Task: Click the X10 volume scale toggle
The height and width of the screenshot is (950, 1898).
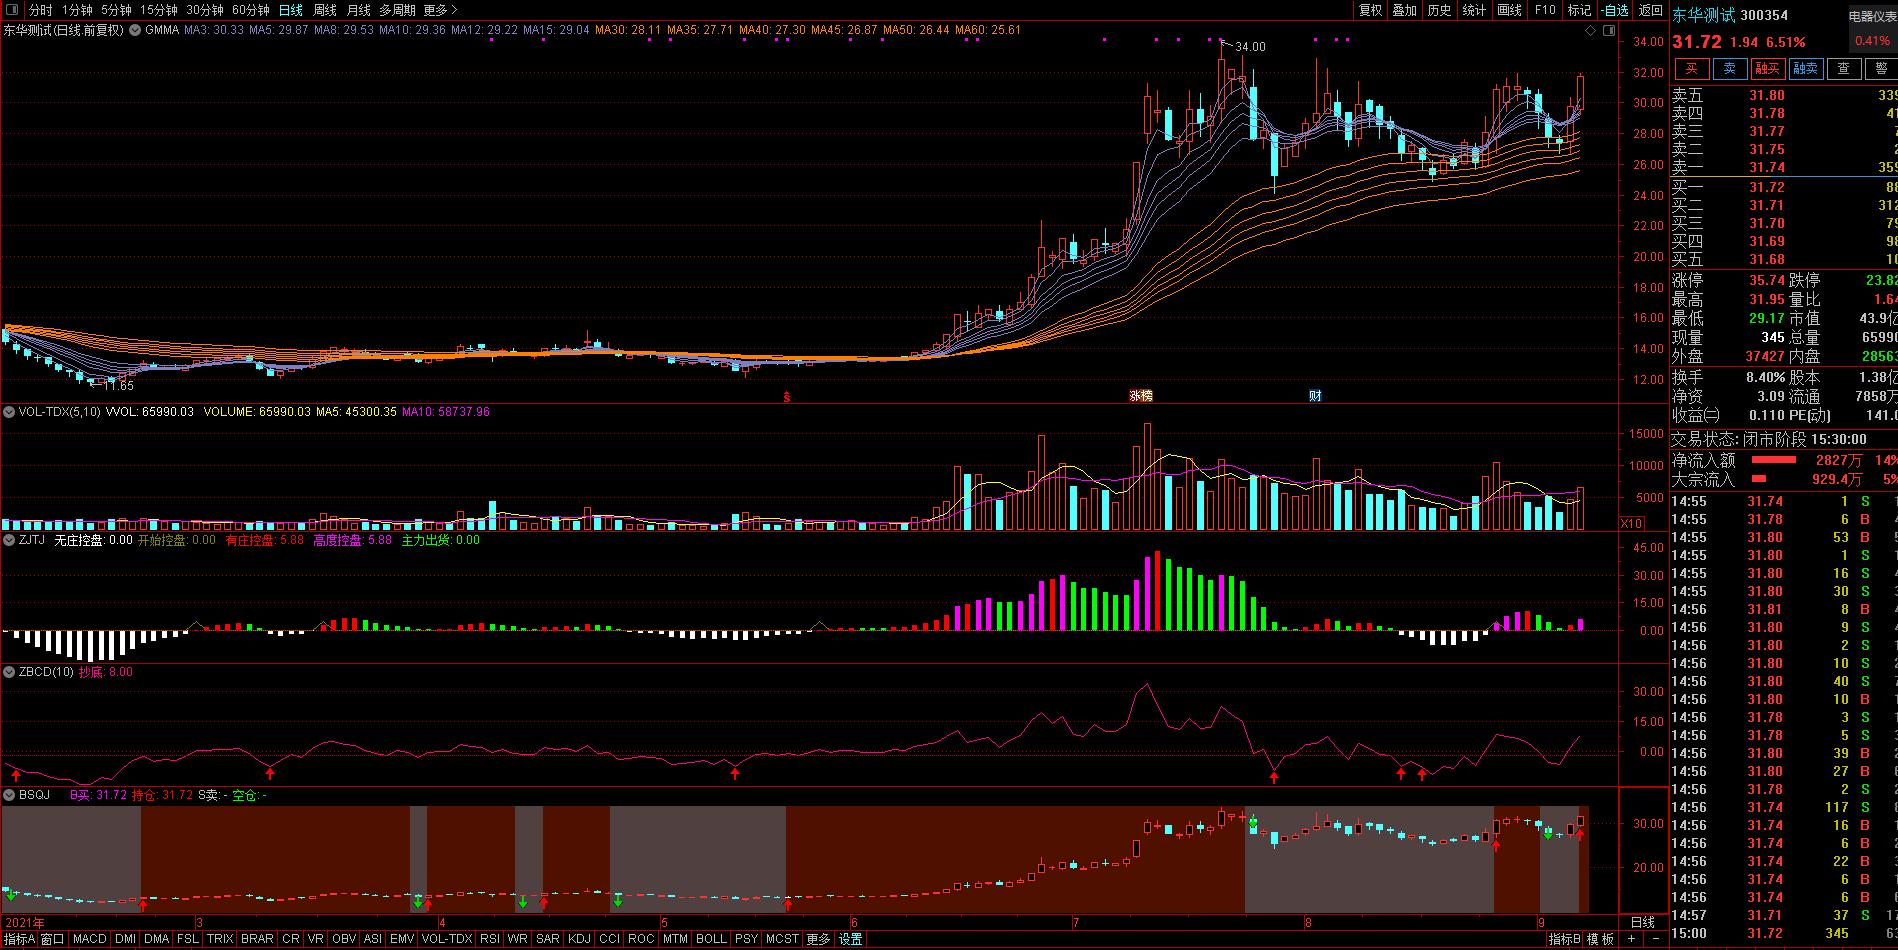Action: click(x=1631, y=523)
